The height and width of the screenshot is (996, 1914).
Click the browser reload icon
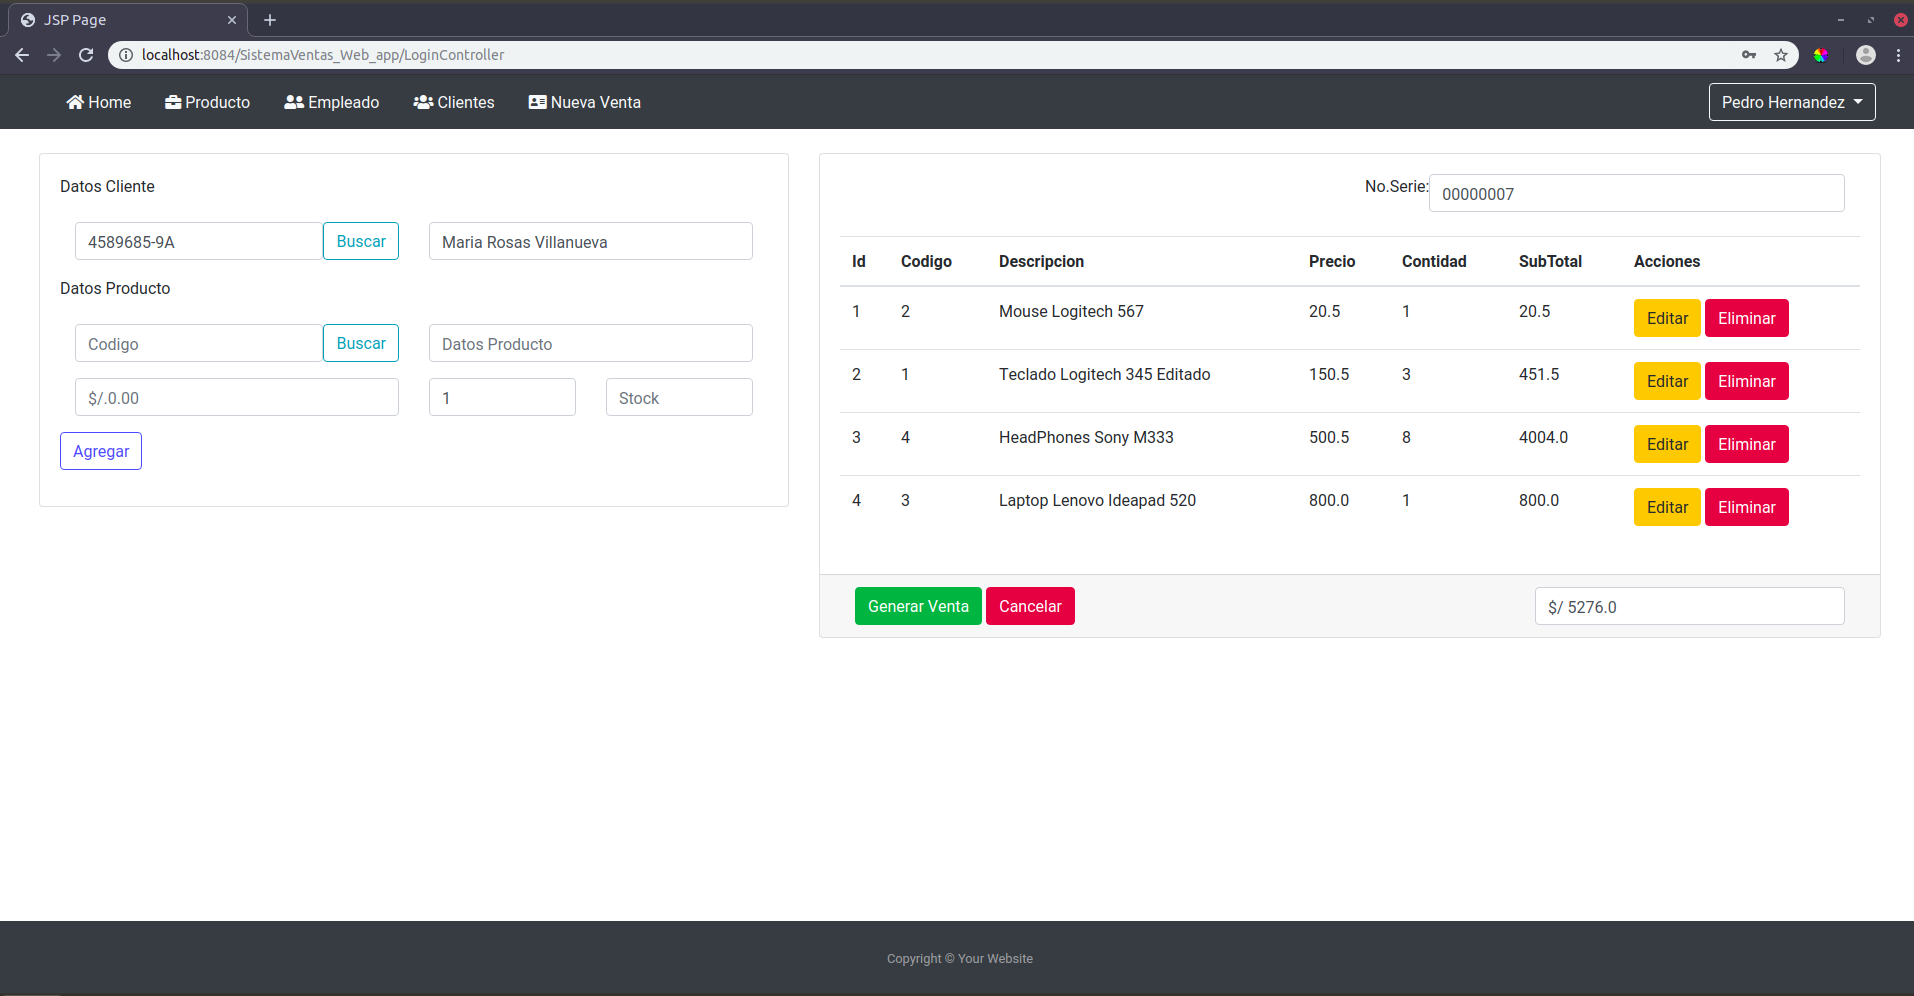86,55
